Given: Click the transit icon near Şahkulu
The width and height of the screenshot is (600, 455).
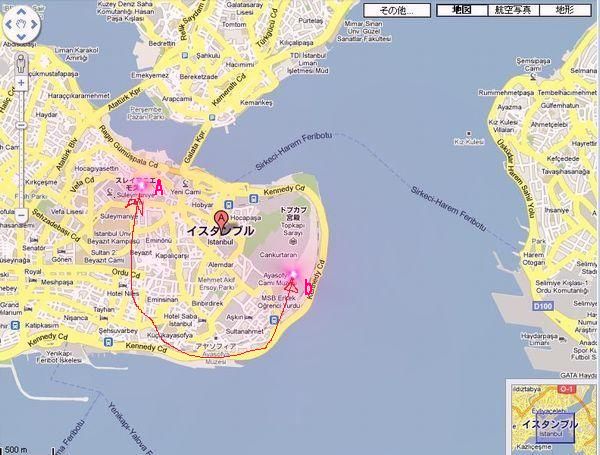Looking at the screenshot, I should point(186,55).
